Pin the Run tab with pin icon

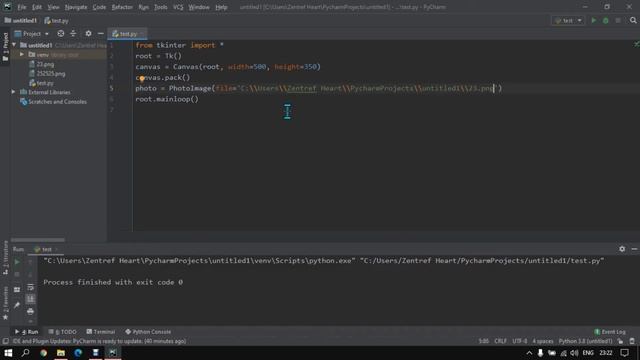17,305
